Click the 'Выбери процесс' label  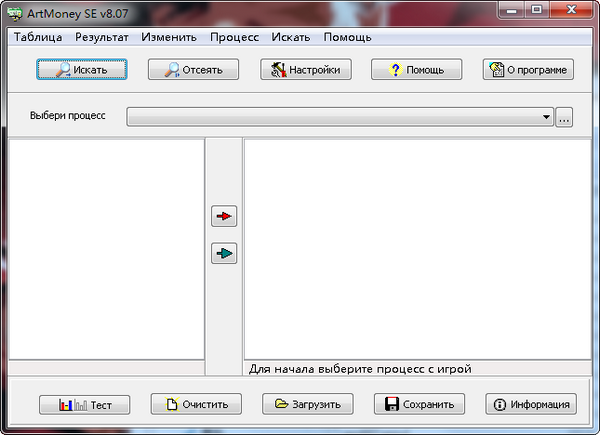pyautogui.click(x=68, y=116)
